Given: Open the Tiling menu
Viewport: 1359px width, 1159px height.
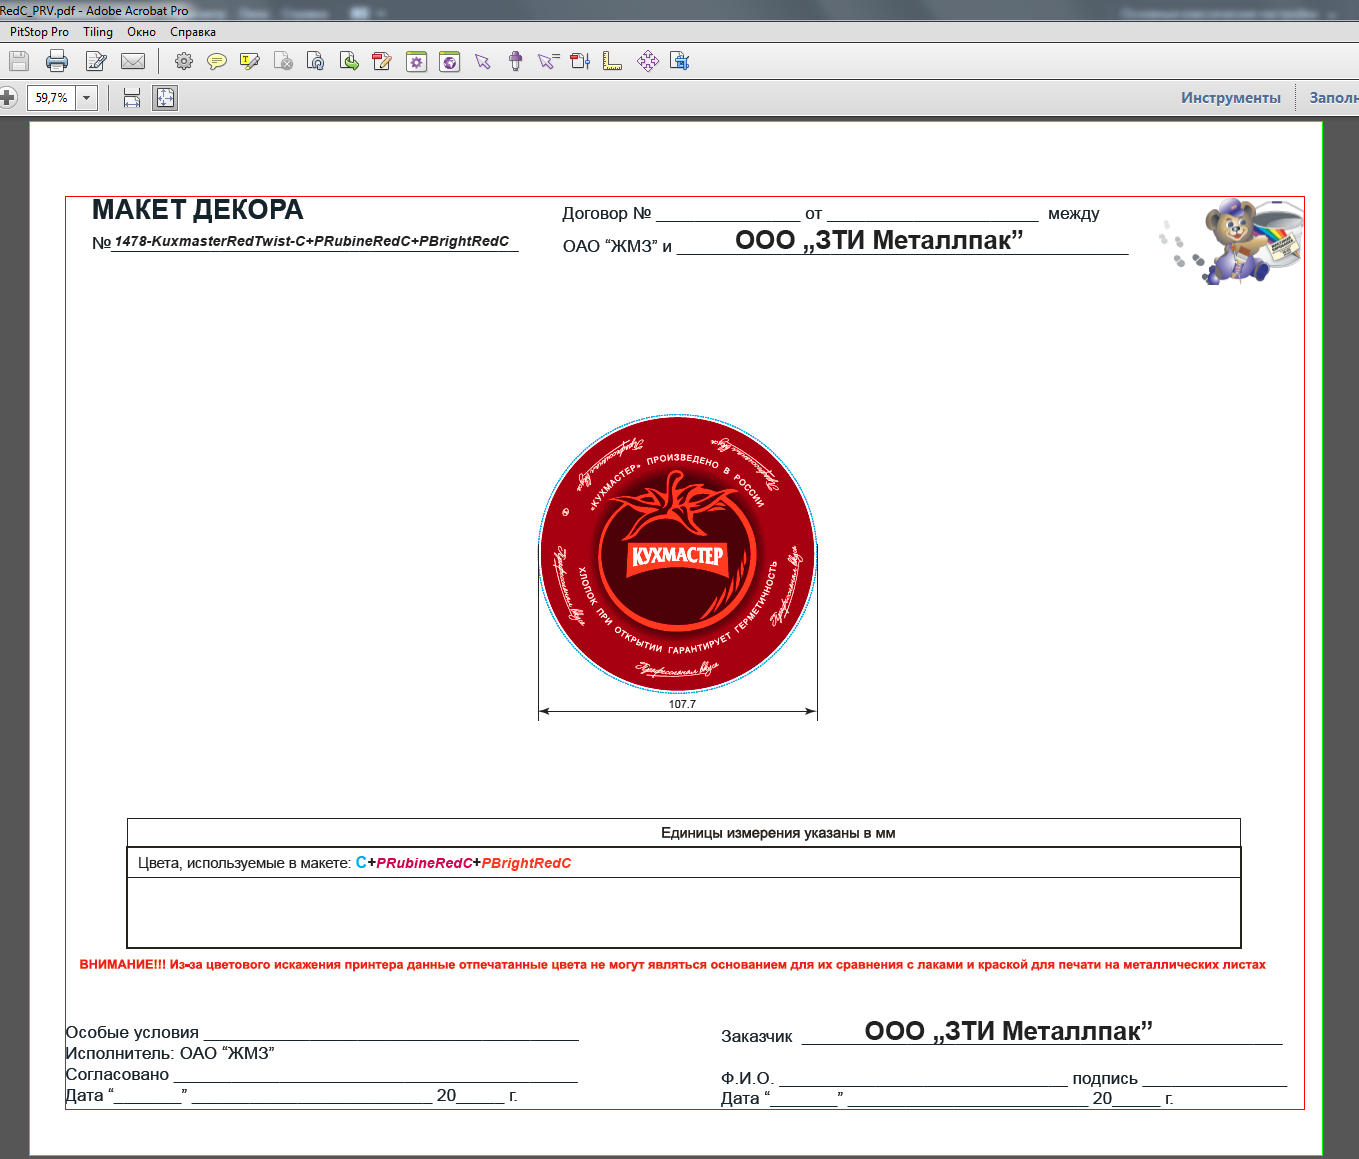Looking at the screenshot, I should click(98, 32).
